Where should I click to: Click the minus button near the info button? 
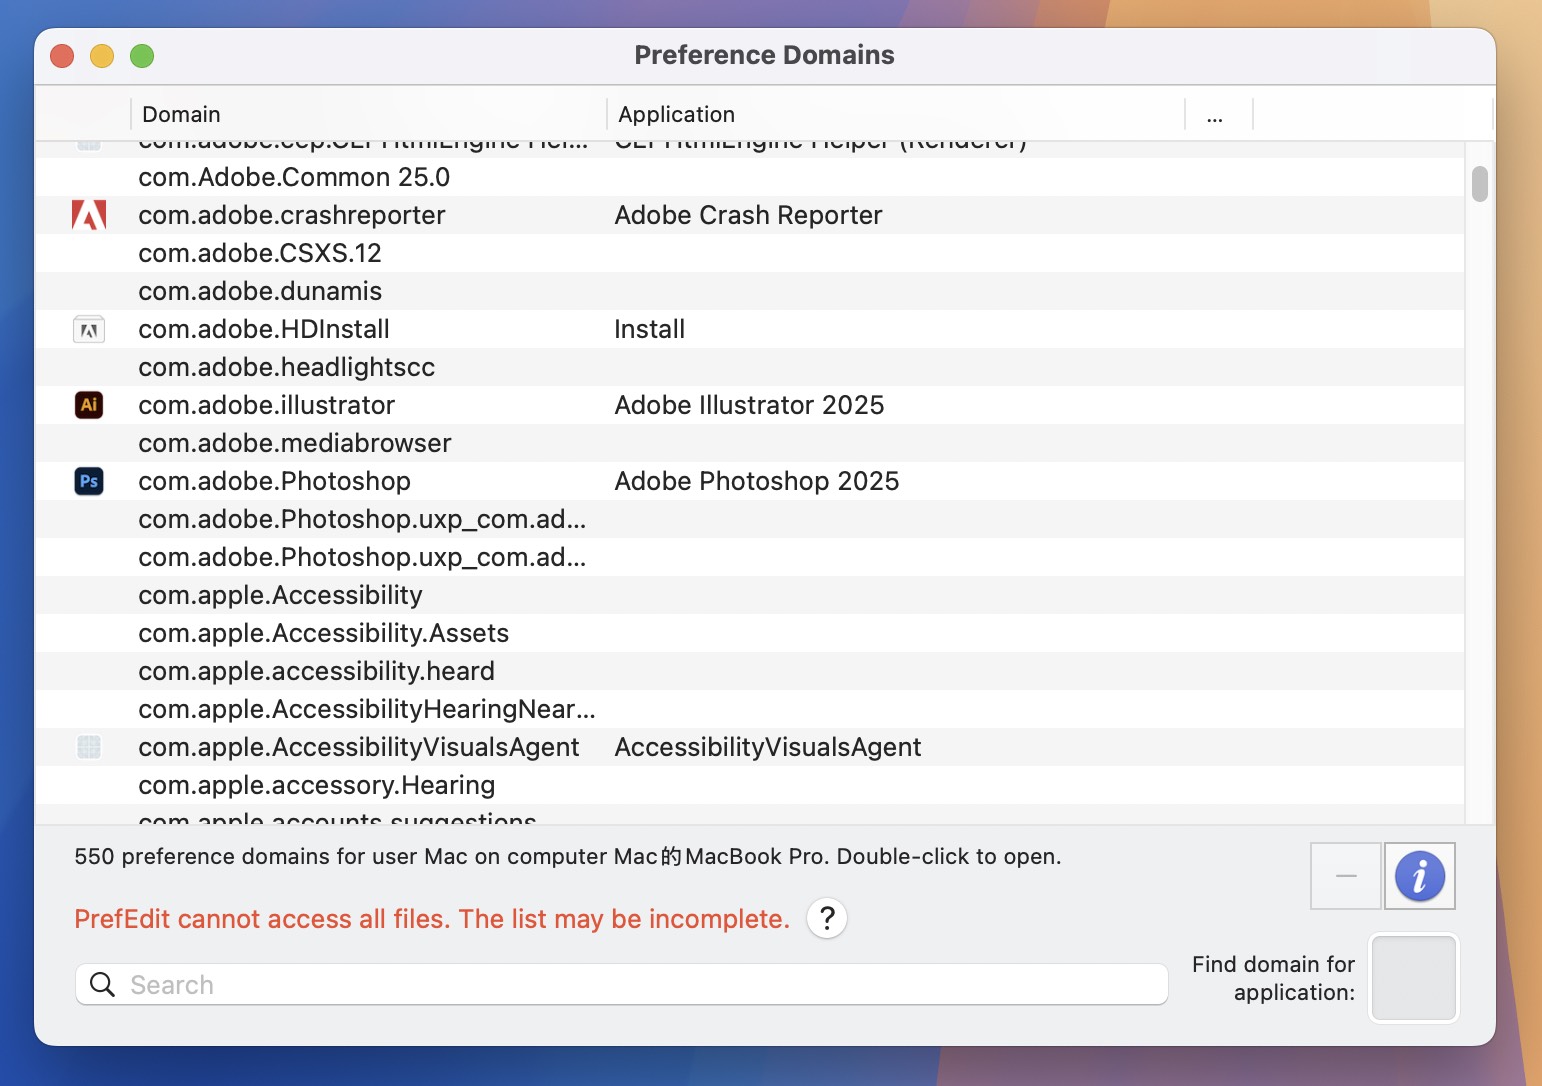point(1345,876)
